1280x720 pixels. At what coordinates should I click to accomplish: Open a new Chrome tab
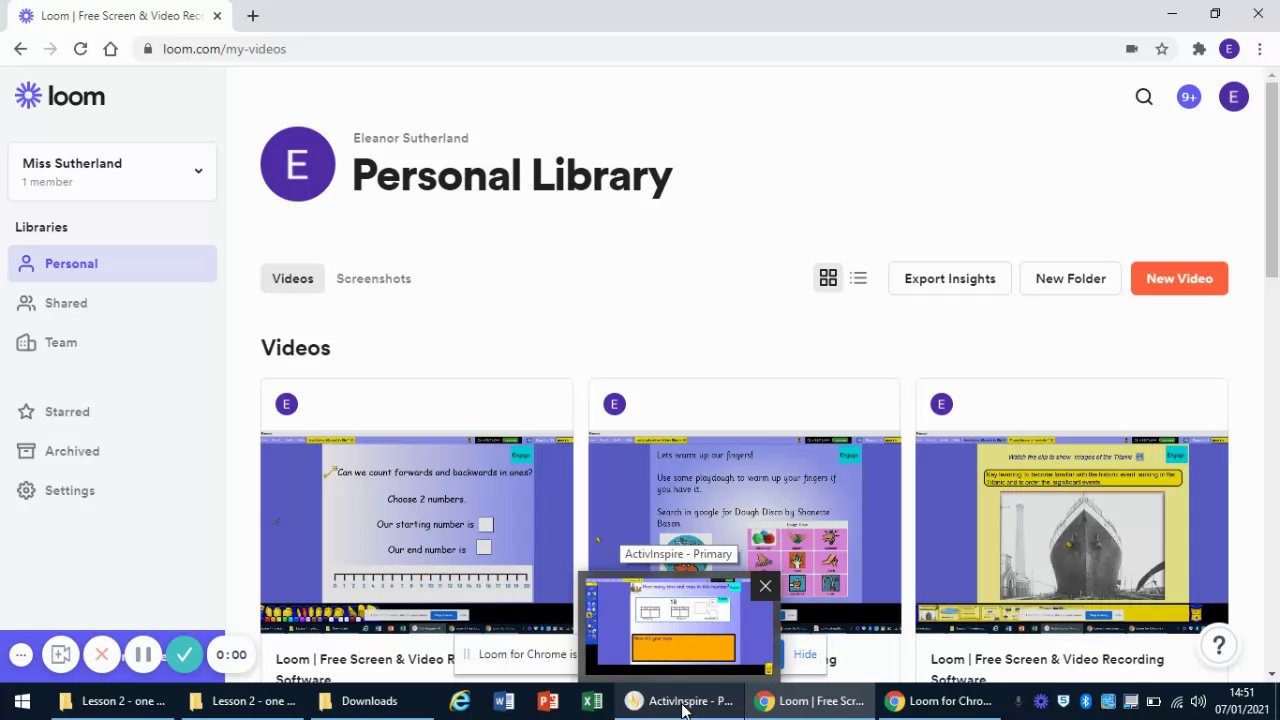pyautogui.click(x=253, y=15)
